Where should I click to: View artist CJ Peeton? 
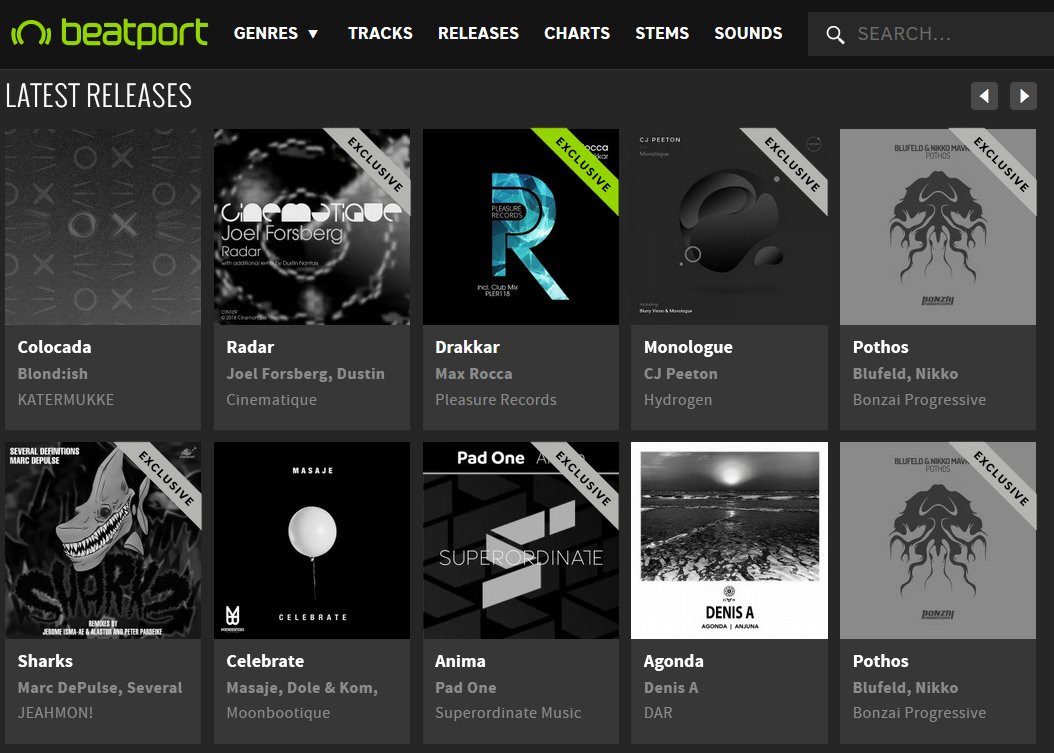(680, 374)
